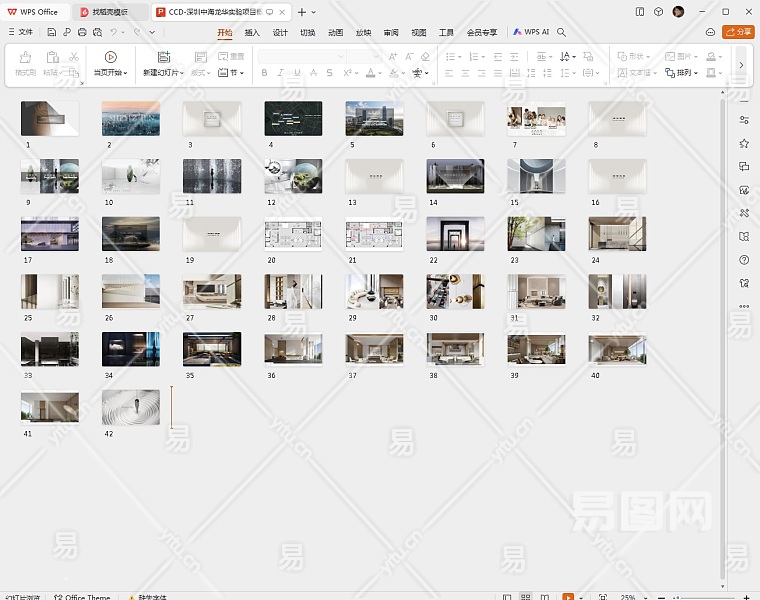This screenshot has width=760, height=600.
Task: Toggle slide sorter view in status bar
Action: point(526,597)
